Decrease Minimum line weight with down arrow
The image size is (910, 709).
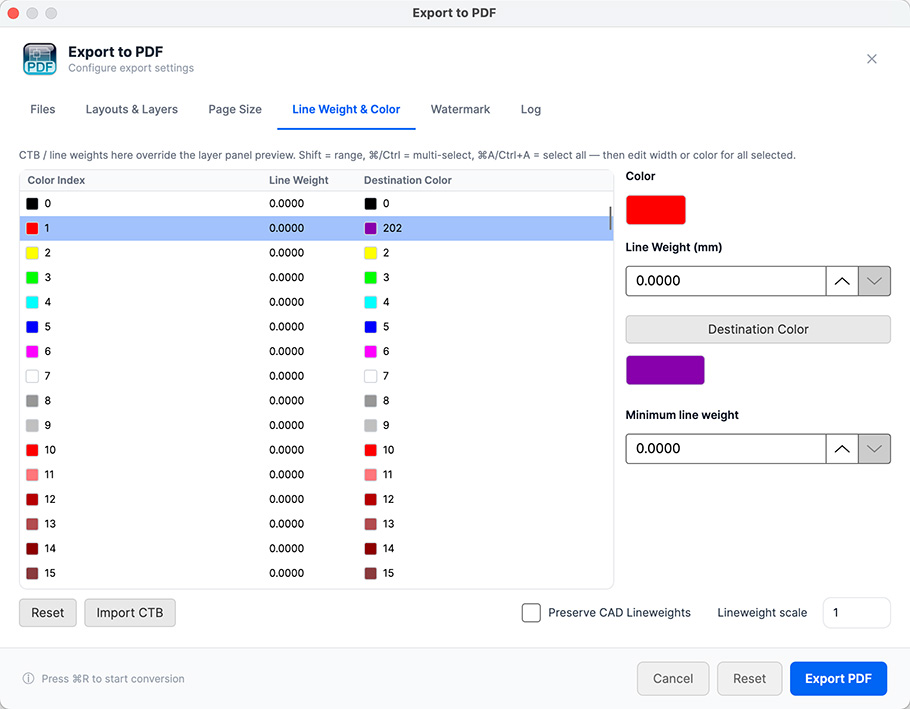click(x=874, y=448)
